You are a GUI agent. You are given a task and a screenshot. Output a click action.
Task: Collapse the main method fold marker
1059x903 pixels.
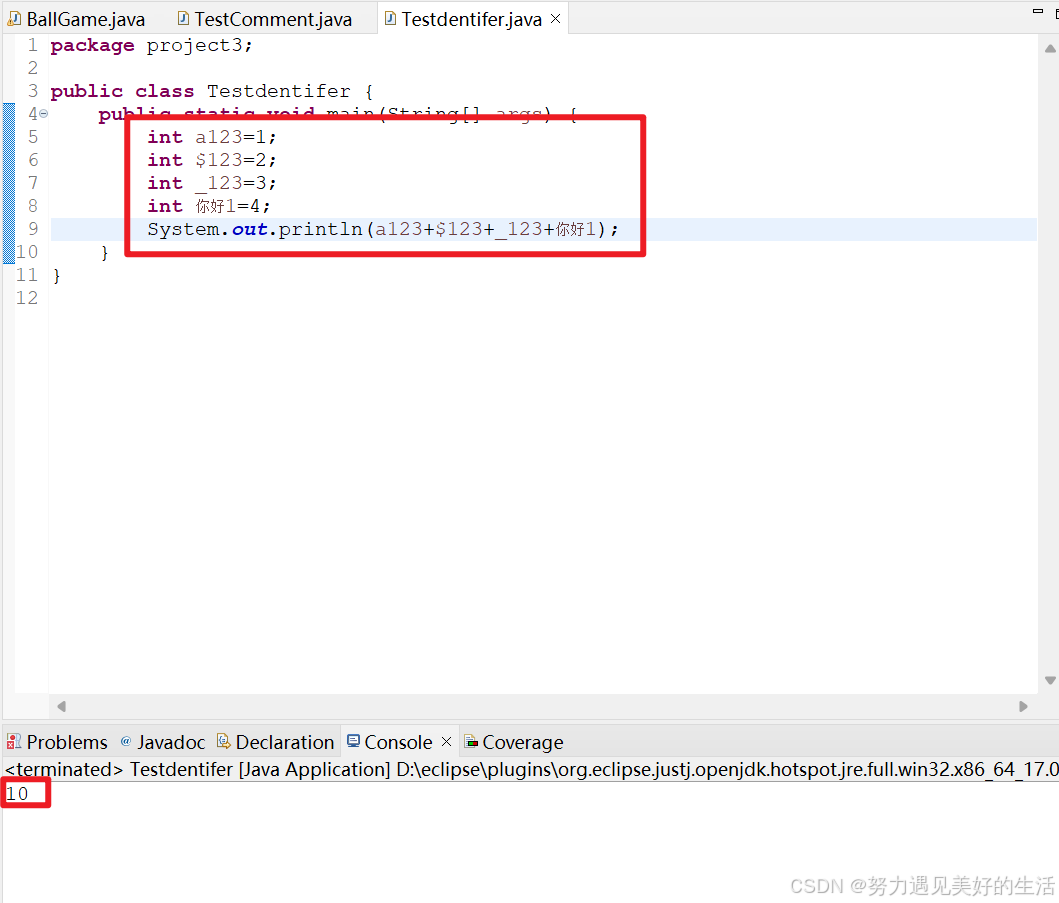(x=43, y=114)
